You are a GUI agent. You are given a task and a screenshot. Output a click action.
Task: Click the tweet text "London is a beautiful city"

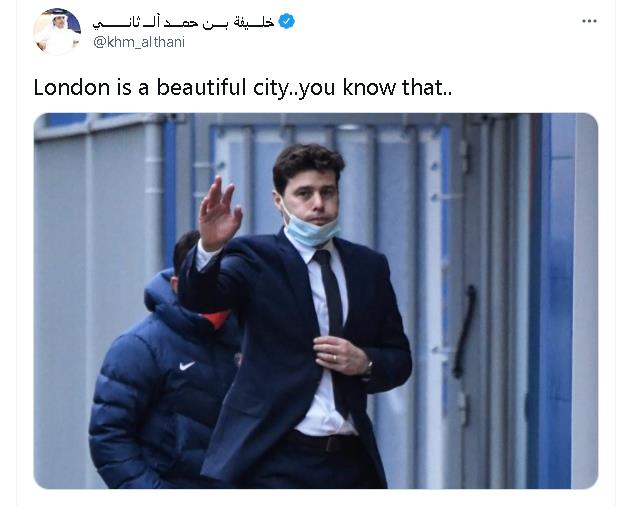160,87
